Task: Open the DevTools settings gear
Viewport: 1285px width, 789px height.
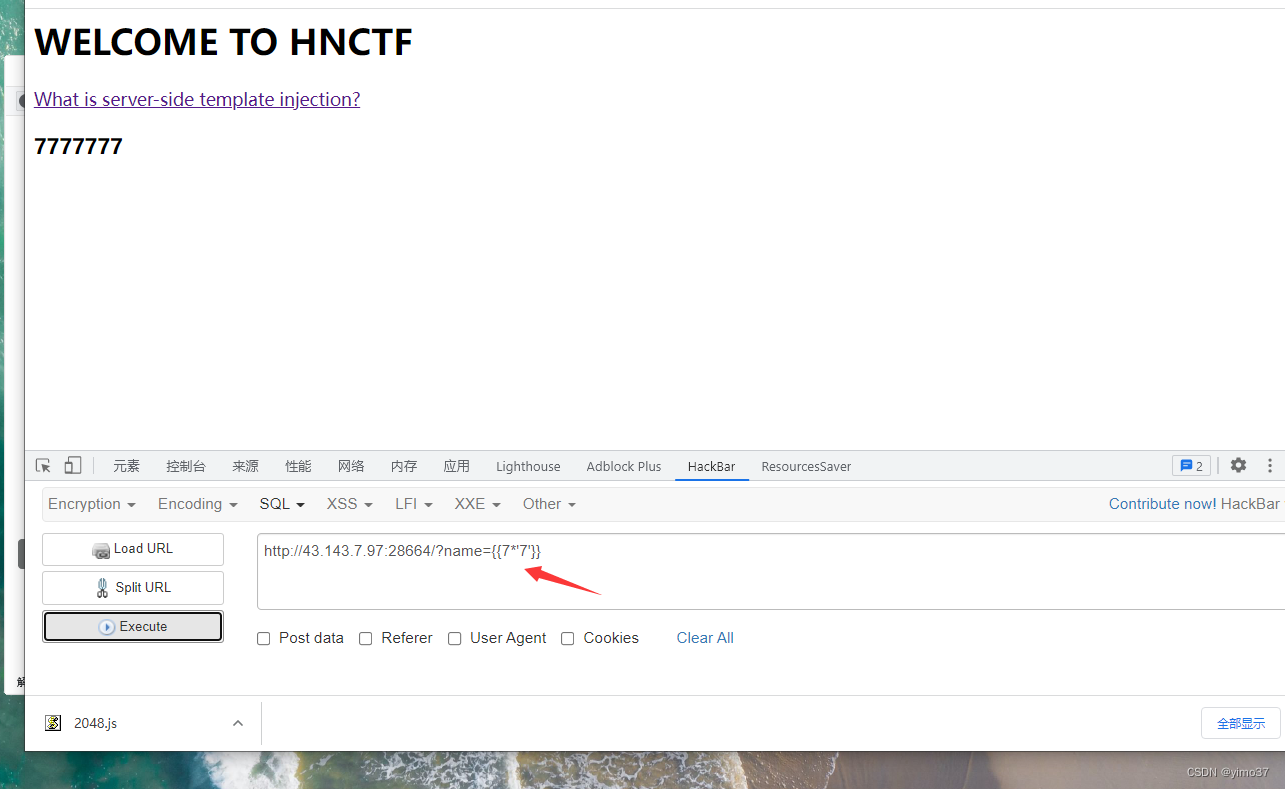Action: [x=1238, y=465]
